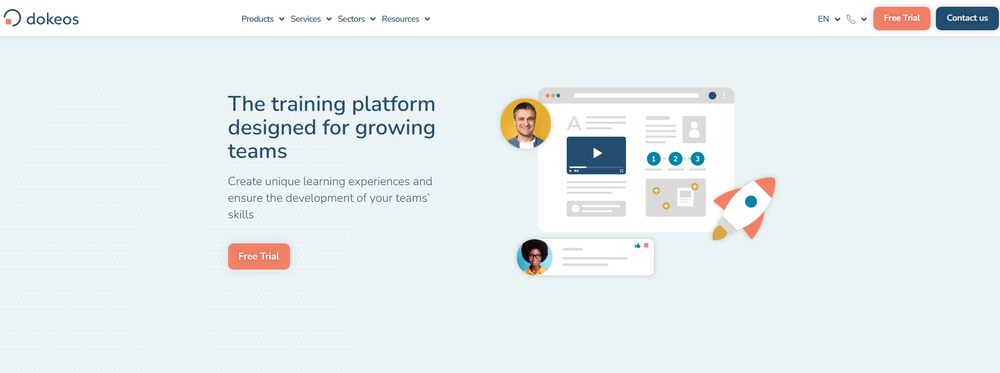Expand the EN language dropdown

click(829, 18)
